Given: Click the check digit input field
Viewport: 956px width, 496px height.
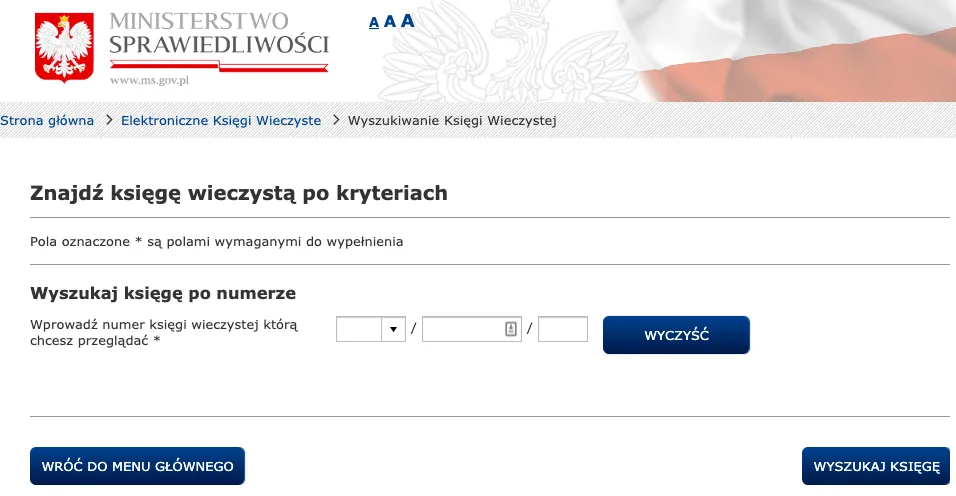Looking at the screenshot, I should [x=563, y=329].
